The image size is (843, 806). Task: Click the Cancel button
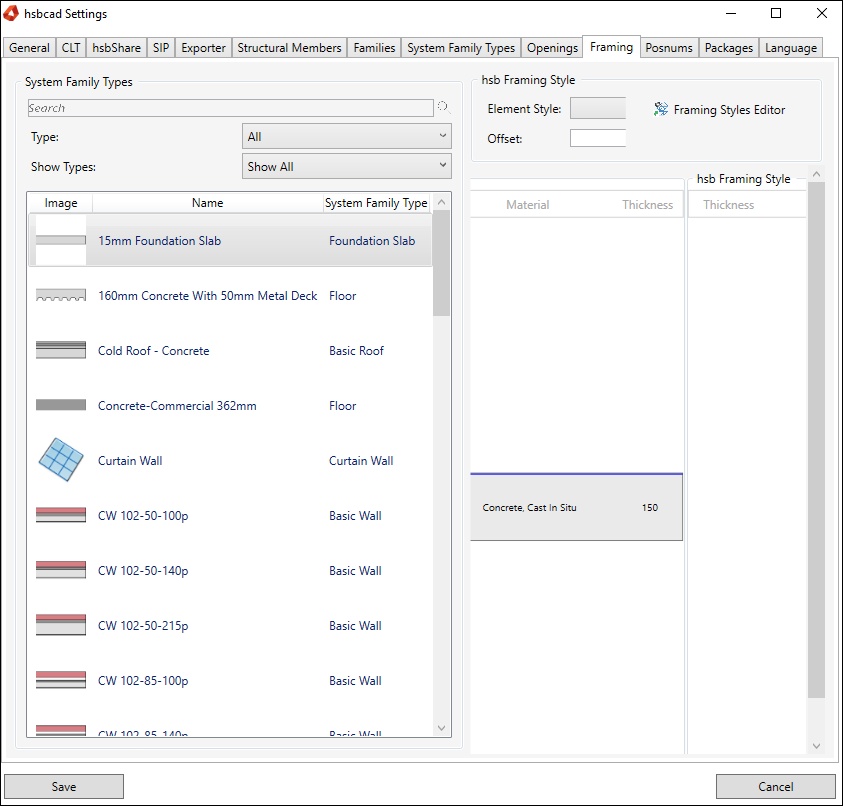pos(775,786)
